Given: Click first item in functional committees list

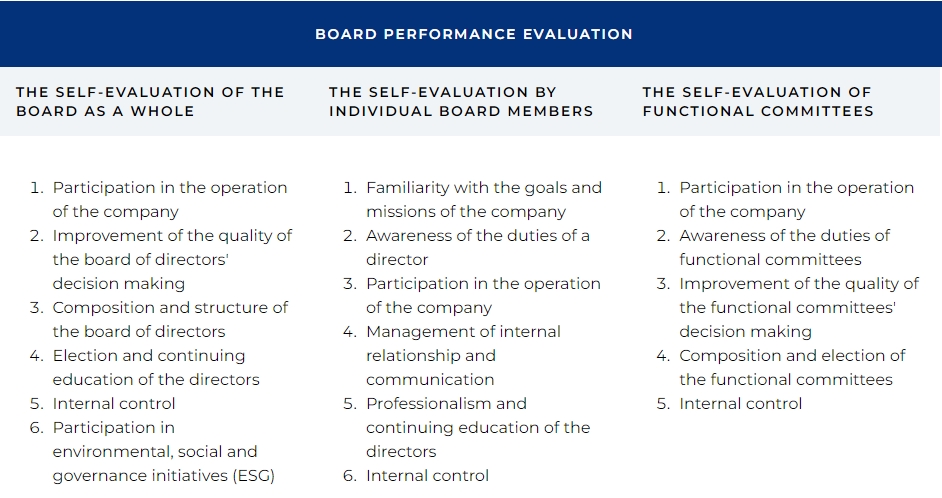Looking at the screenshot, I should click(797, 199).
